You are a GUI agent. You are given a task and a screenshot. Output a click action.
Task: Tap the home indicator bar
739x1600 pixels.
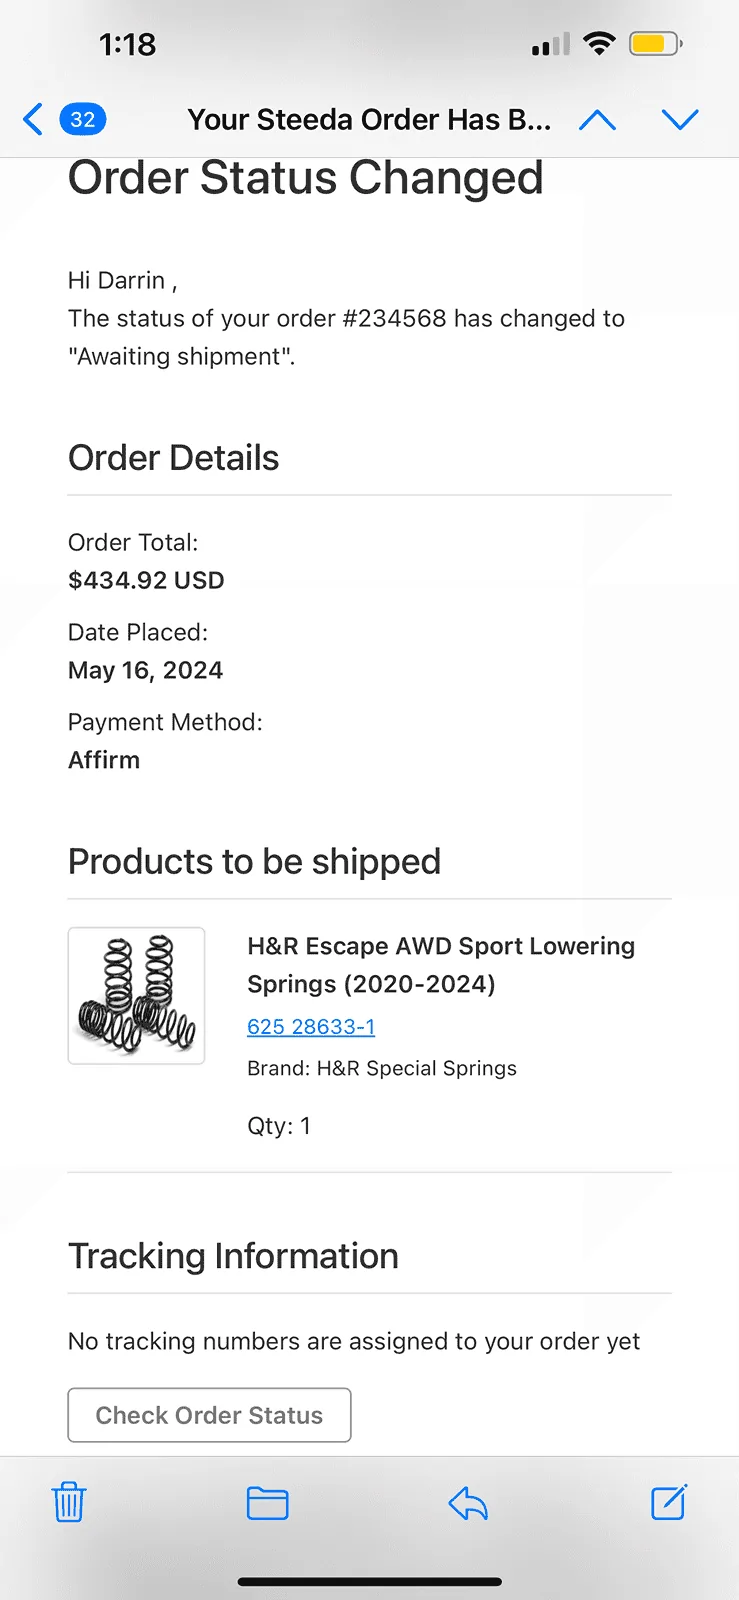pyautogui.click(x=369, y=1582)
